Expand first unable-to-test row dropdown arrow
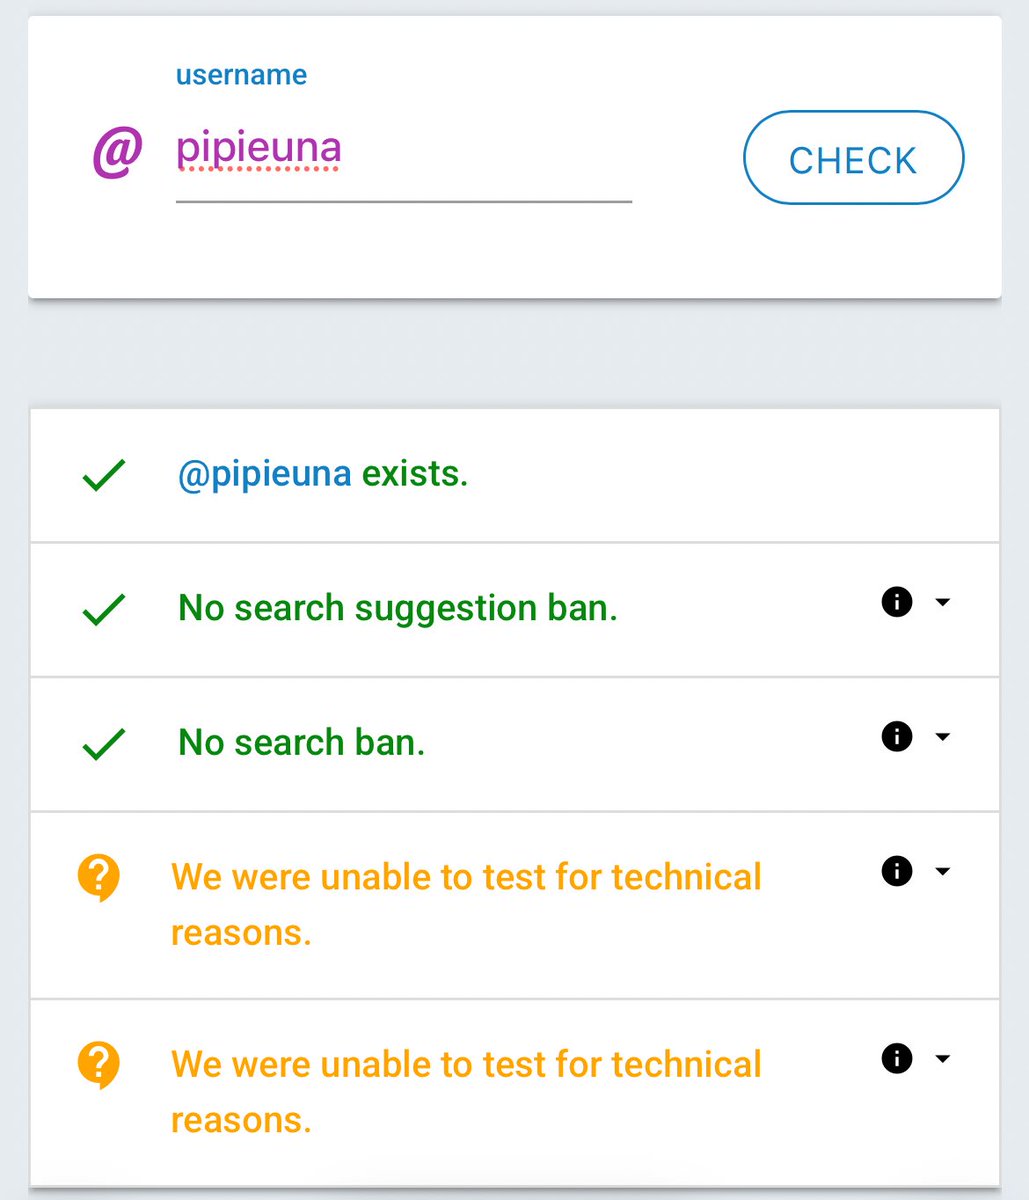 pos(942,871)
